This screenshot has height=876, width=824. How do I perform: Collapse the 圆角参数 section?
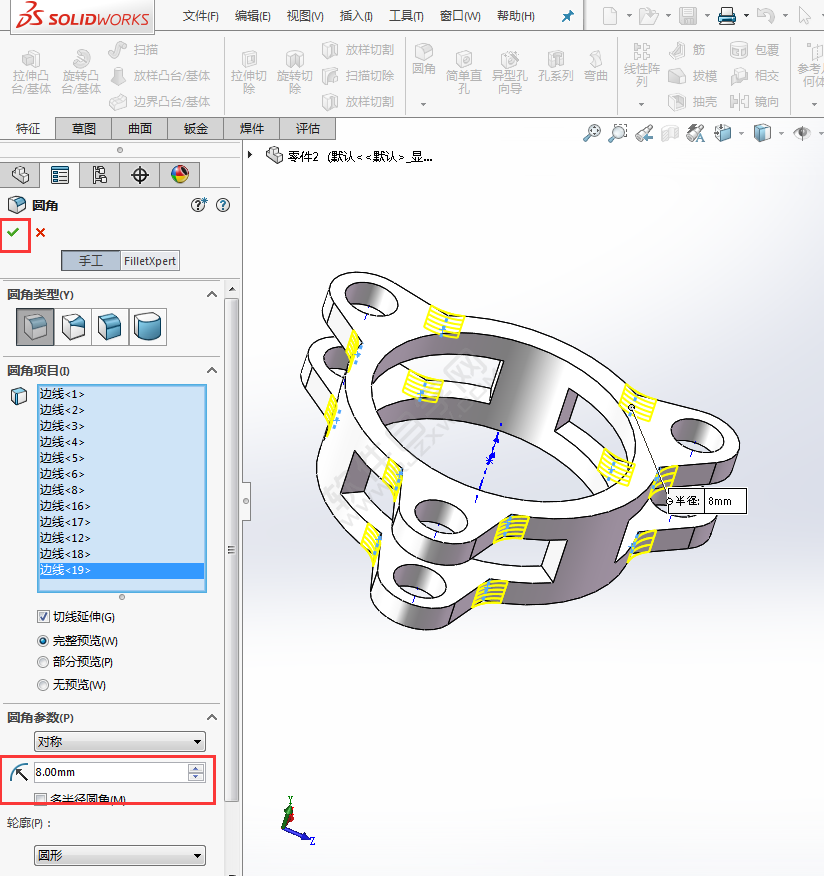(212, 717)
